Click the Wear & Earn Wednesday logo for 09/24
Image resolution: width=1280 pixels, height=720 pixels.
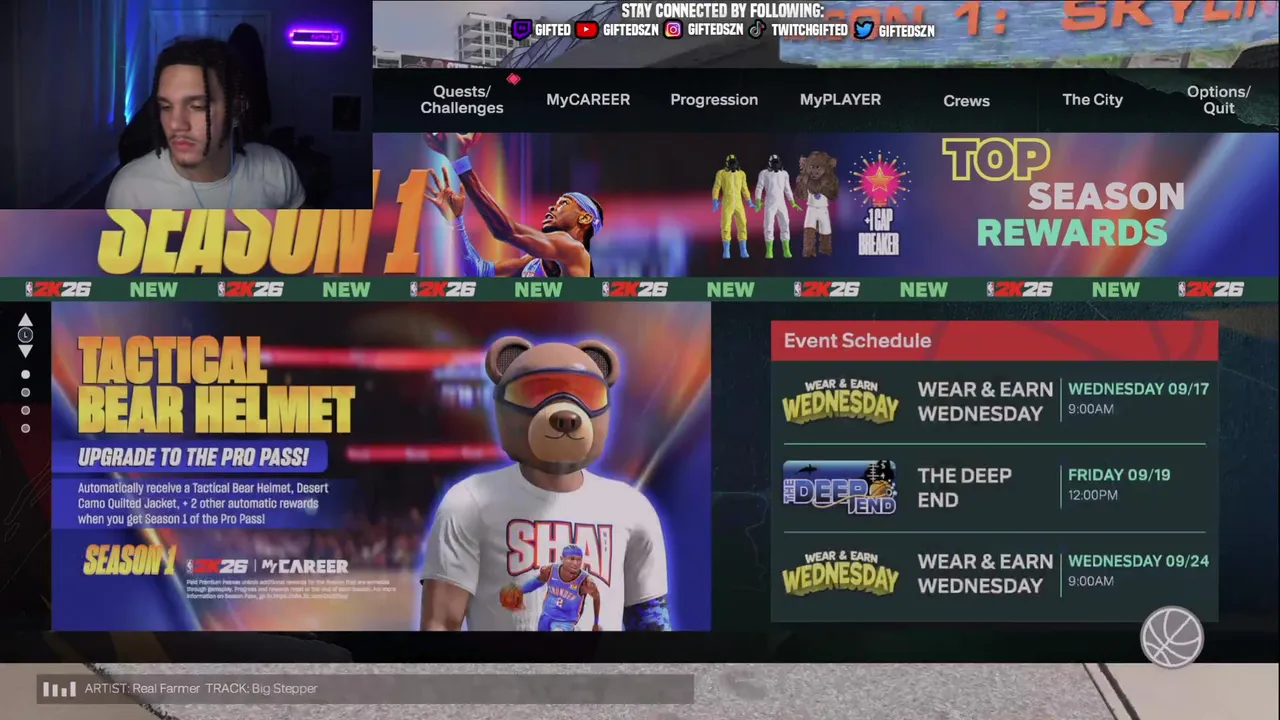(840, 574)
